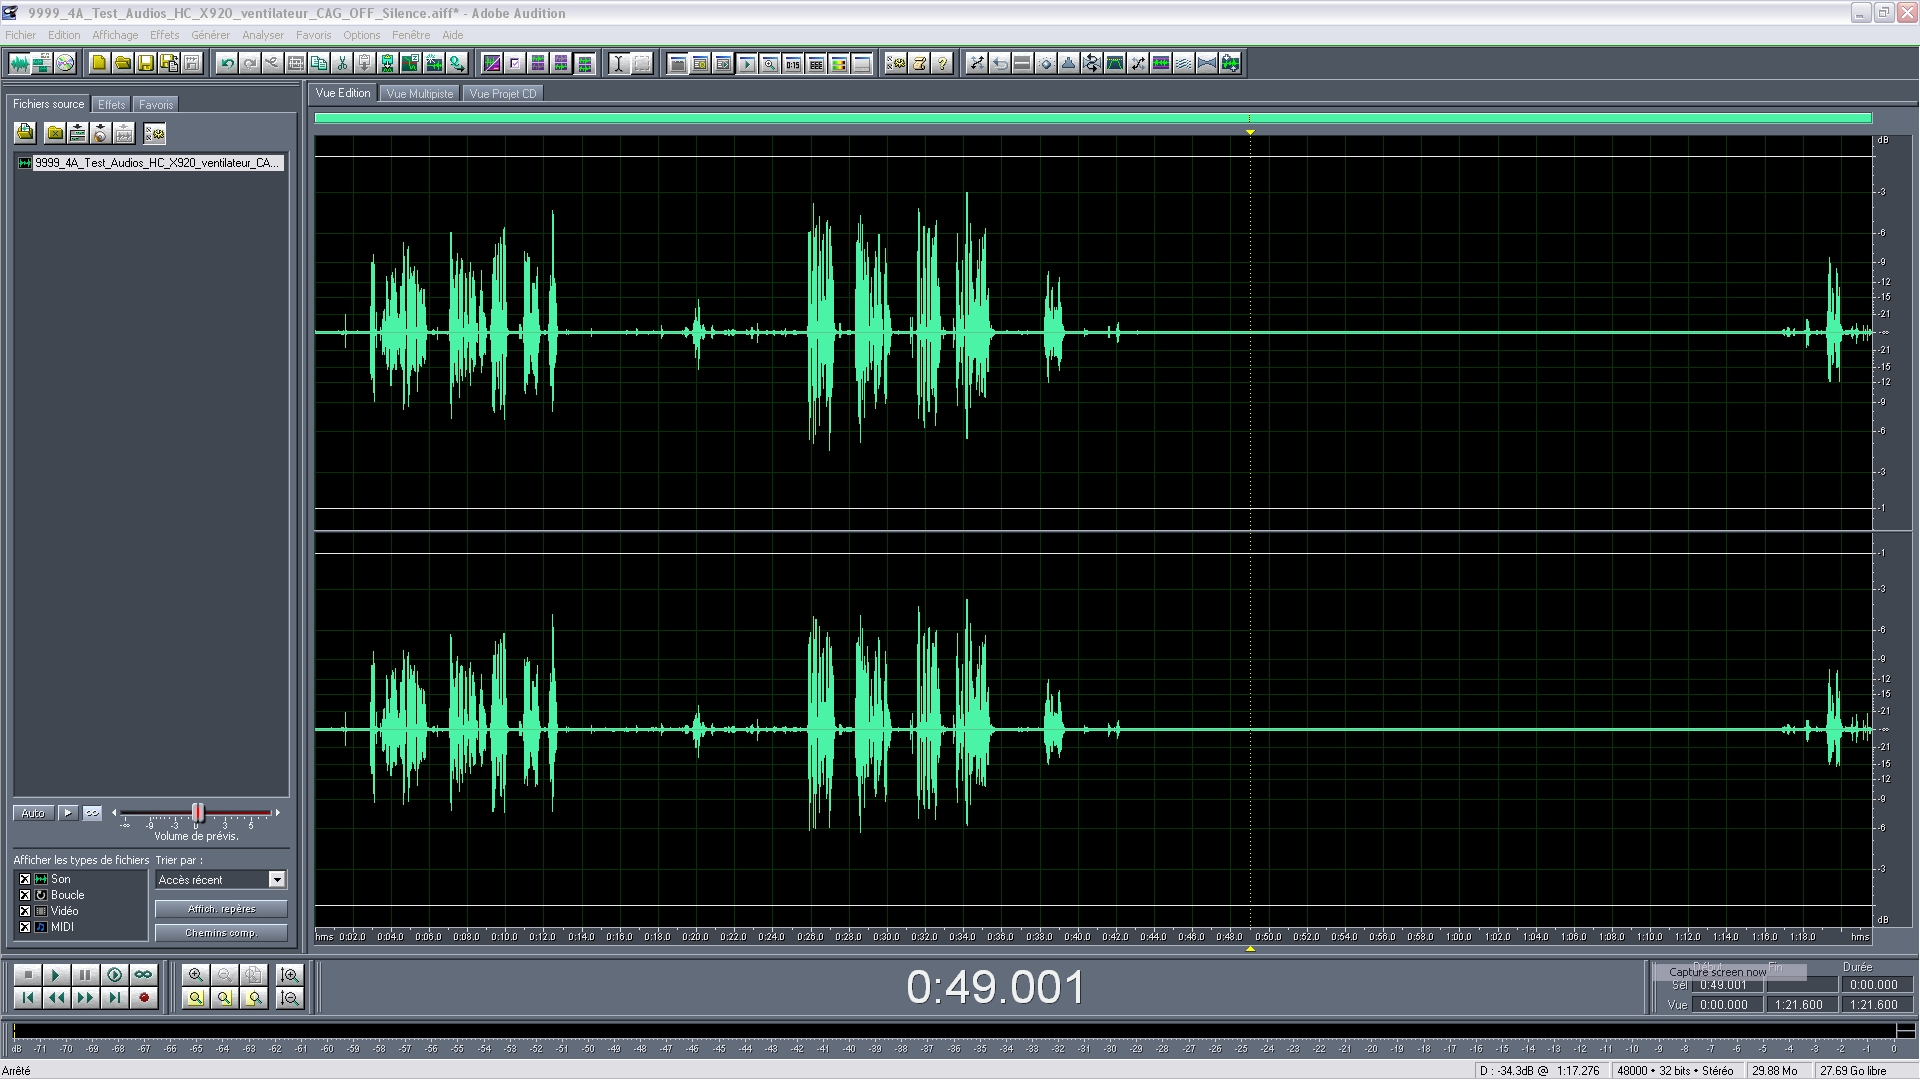
Task: Open the Analyser menu
Action: 262,35
